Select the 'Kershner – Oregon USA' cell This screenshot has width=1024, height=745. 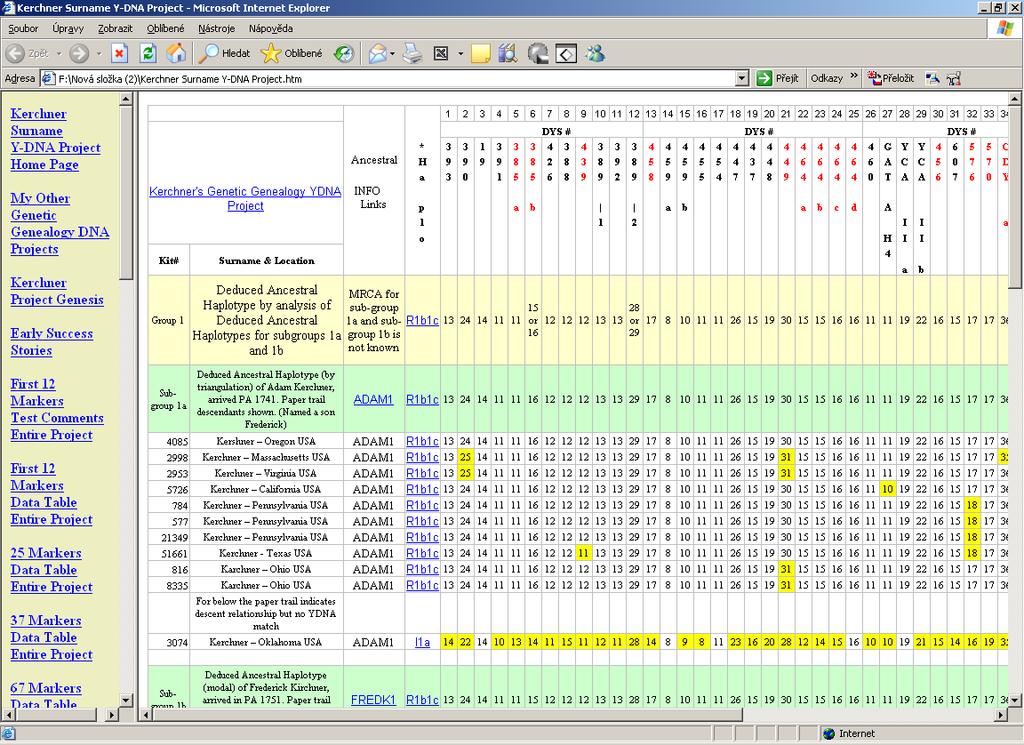pyautogui.click(x=266, y=441)
